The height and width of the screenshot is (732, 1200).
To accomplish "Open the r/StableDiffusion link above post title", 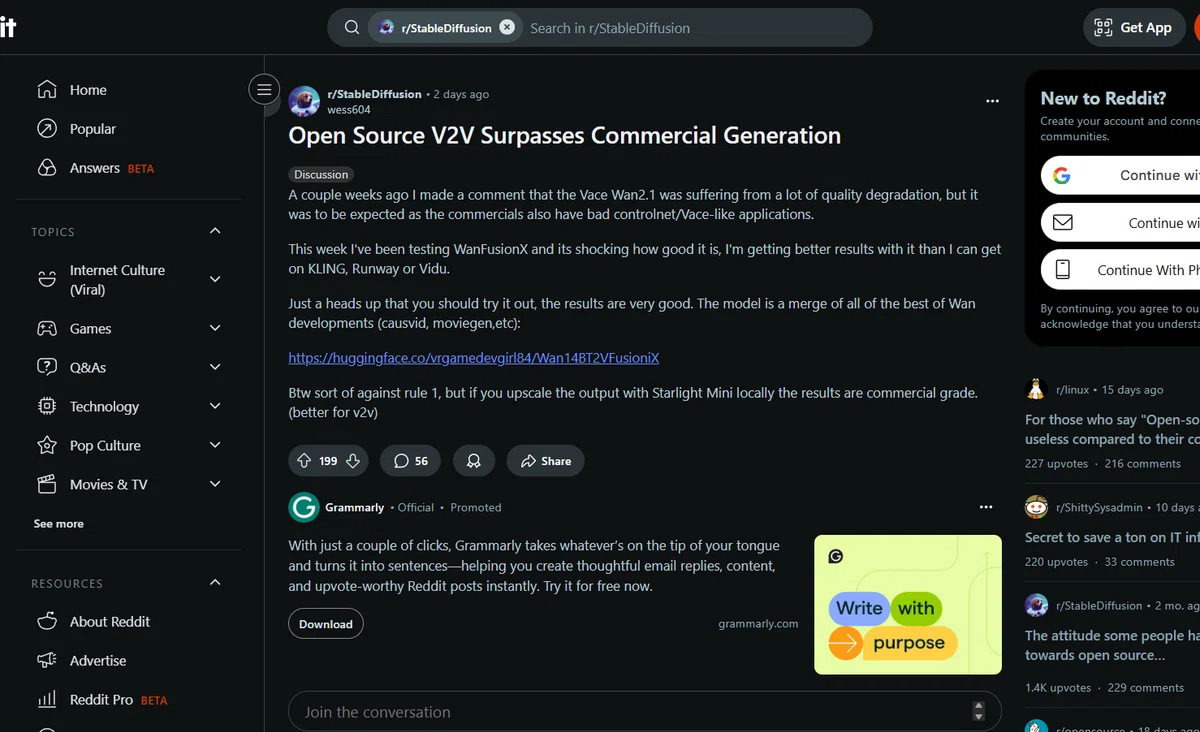I will [x=374, y=94].
